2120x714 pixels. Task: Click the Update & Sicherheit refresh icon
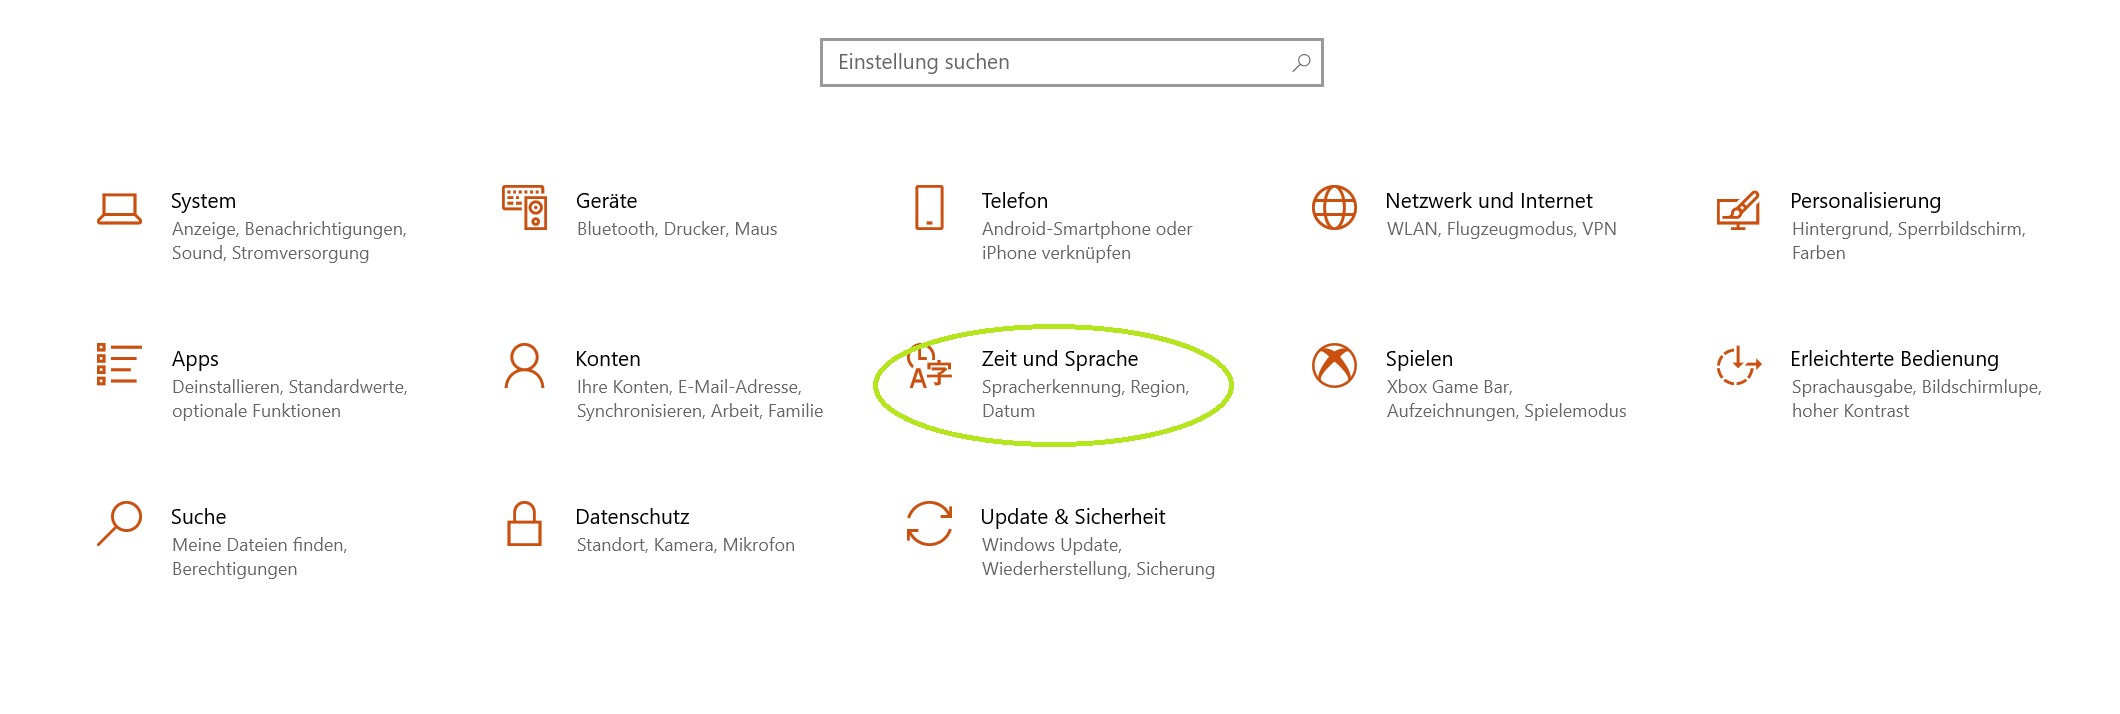click(929, 523)
